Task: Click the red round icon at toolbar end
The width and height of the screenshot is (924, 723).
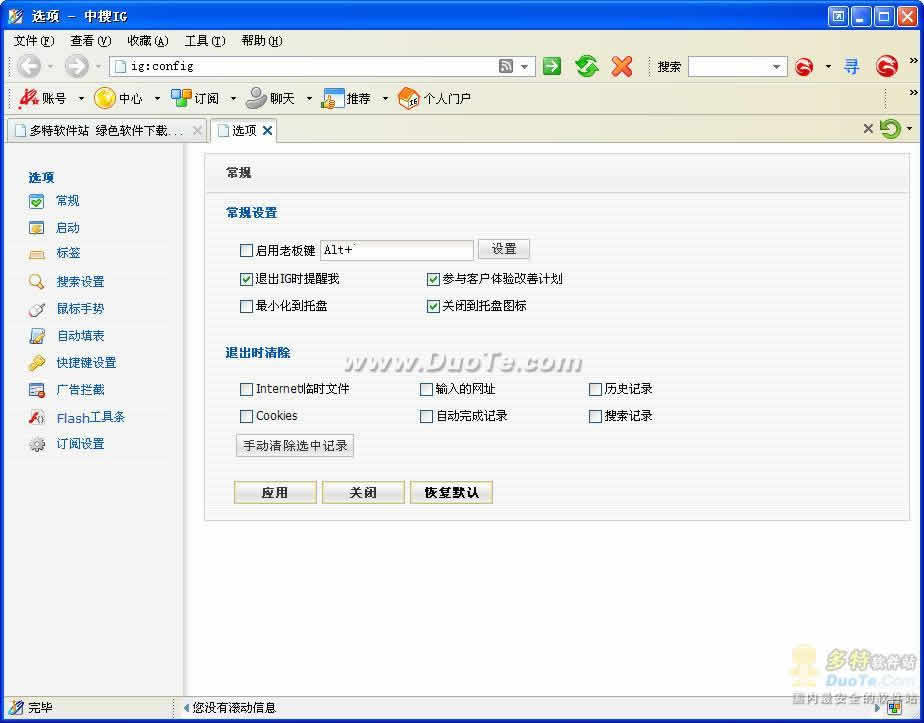Action: tap(886, 66)
